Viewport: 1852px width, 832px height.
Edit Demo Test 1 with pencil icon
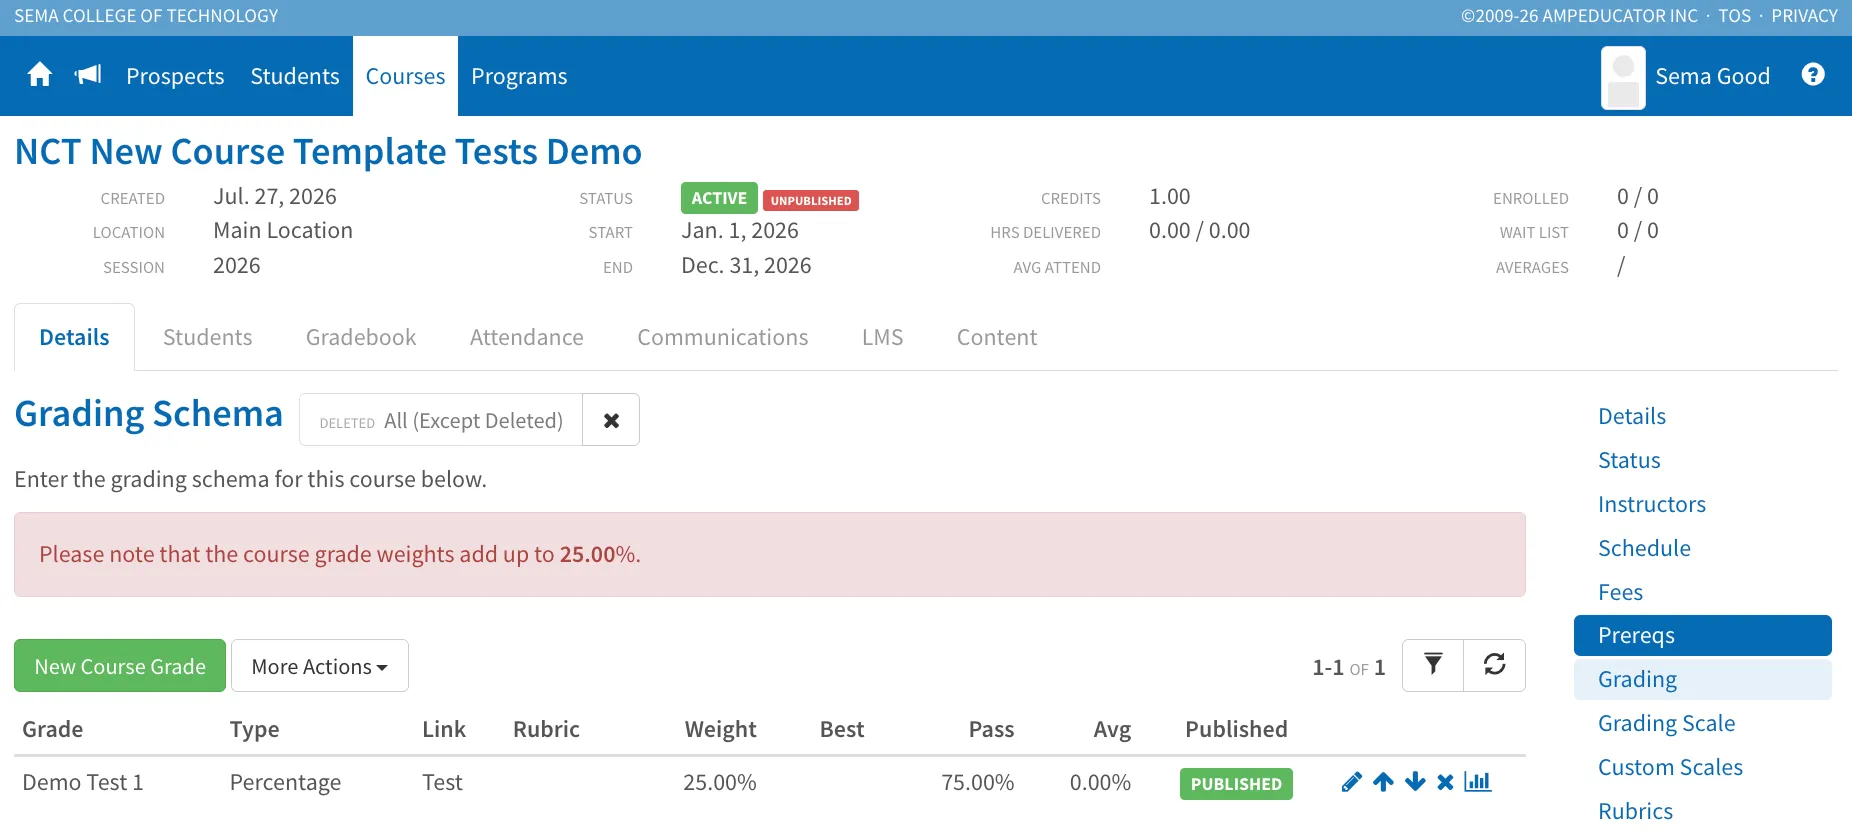point(1351,782)
